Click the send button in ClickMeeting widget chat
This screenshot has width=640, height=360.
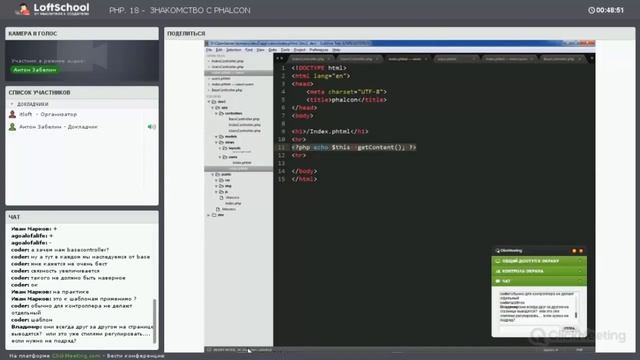569,328
